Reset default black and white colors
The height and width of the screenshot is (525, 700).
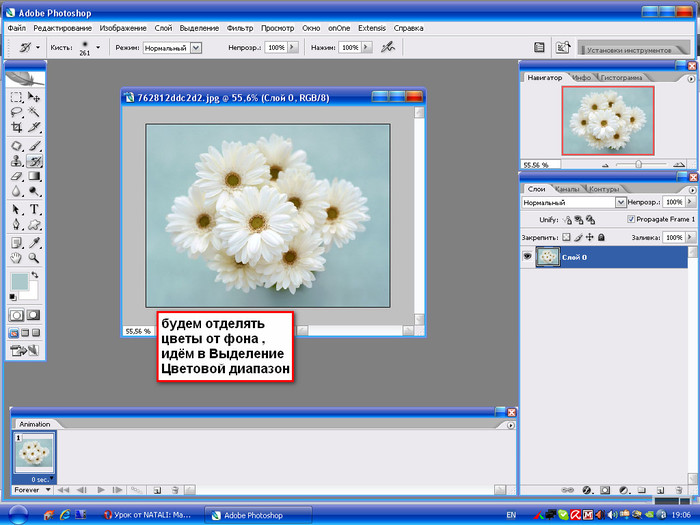[x=13, y=297]
